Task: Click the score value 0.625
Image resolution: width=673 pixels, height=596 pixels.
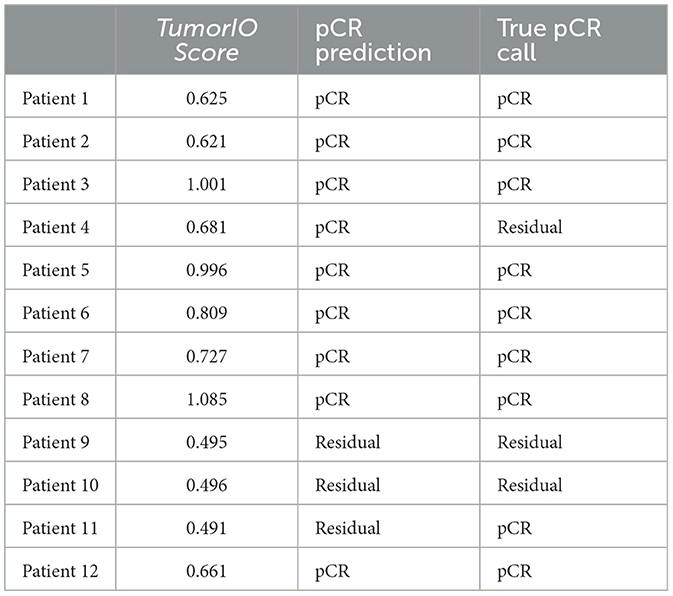Action: coord(206,98)
